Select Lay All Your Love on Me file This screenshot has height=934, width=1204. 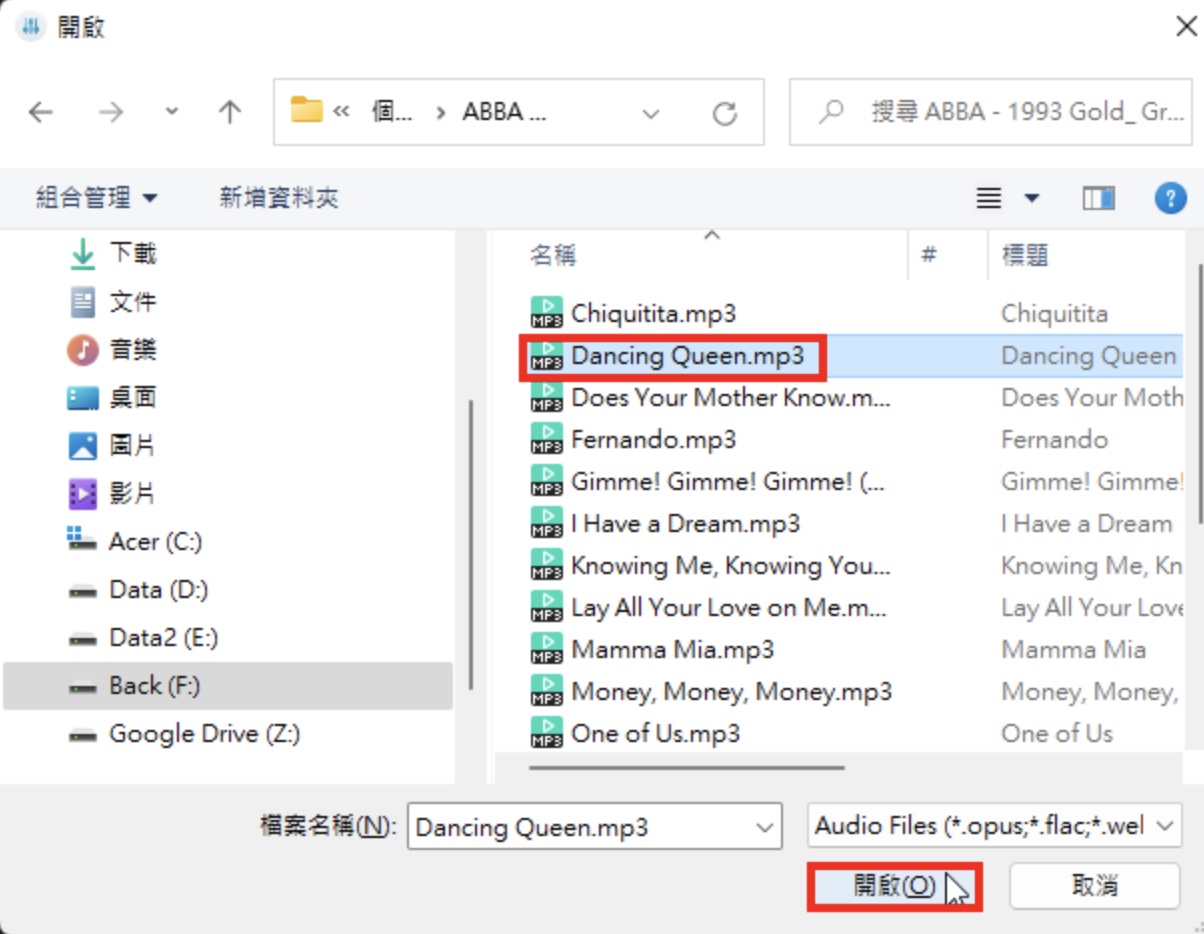tap(730, 608)
